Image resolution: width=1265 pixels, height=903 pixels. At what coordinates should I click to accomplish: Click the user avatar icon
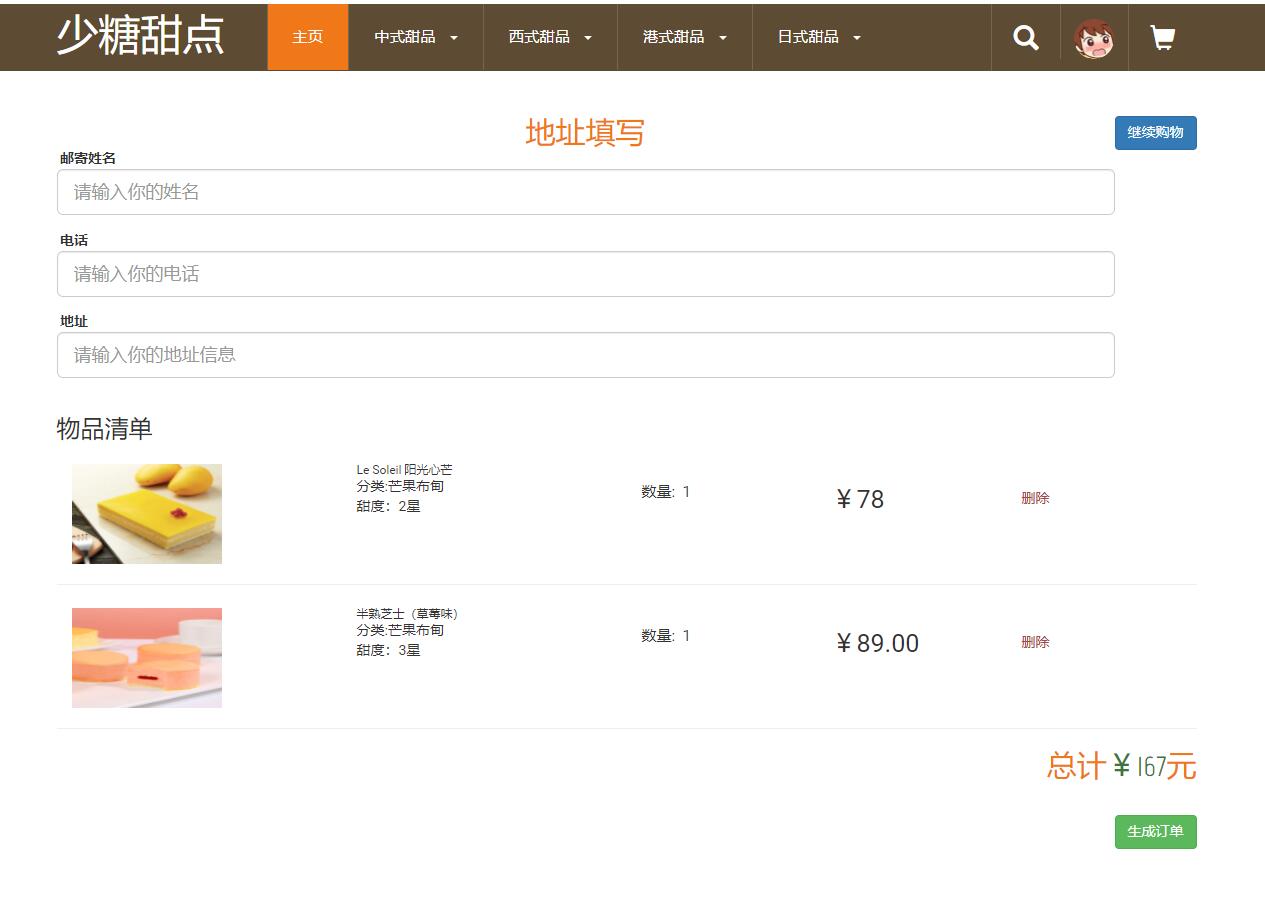tap(1095, 37)
